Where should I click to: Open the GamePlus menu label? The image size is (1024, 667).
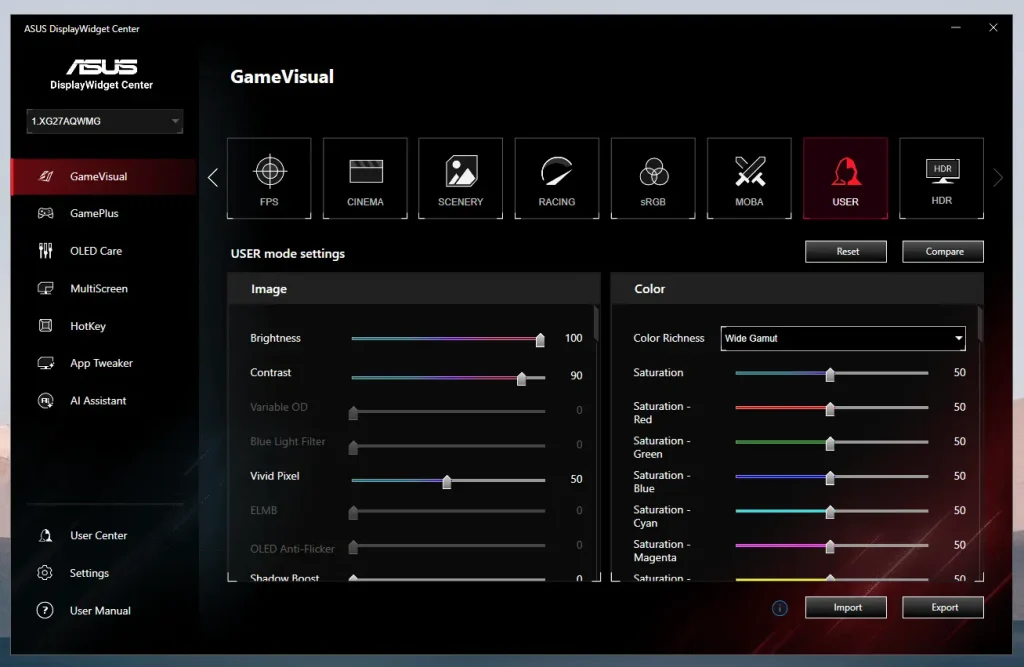point(94,214)
